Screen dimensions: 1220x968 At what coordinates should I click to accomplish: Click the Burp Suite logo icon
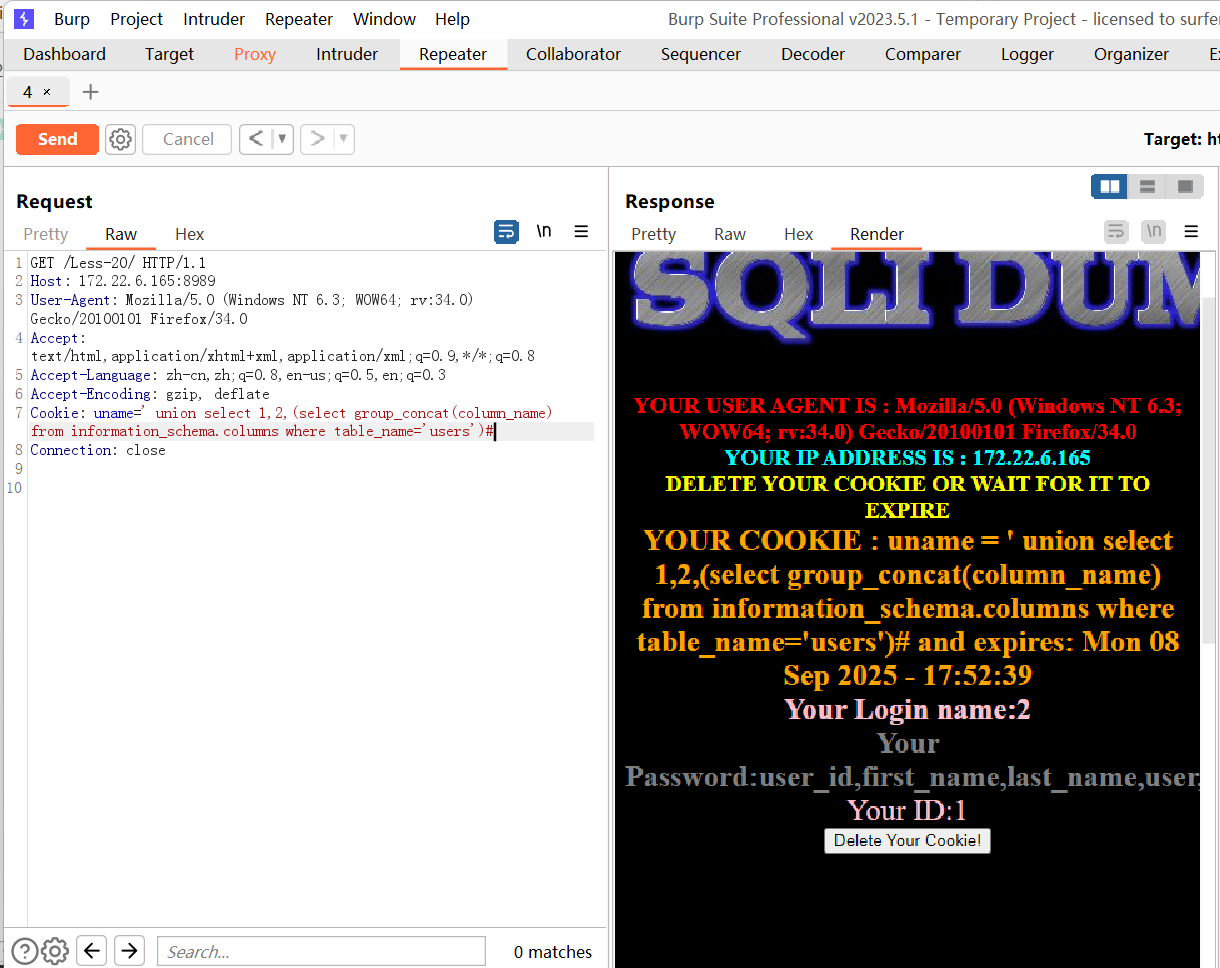tap(24, 19)
